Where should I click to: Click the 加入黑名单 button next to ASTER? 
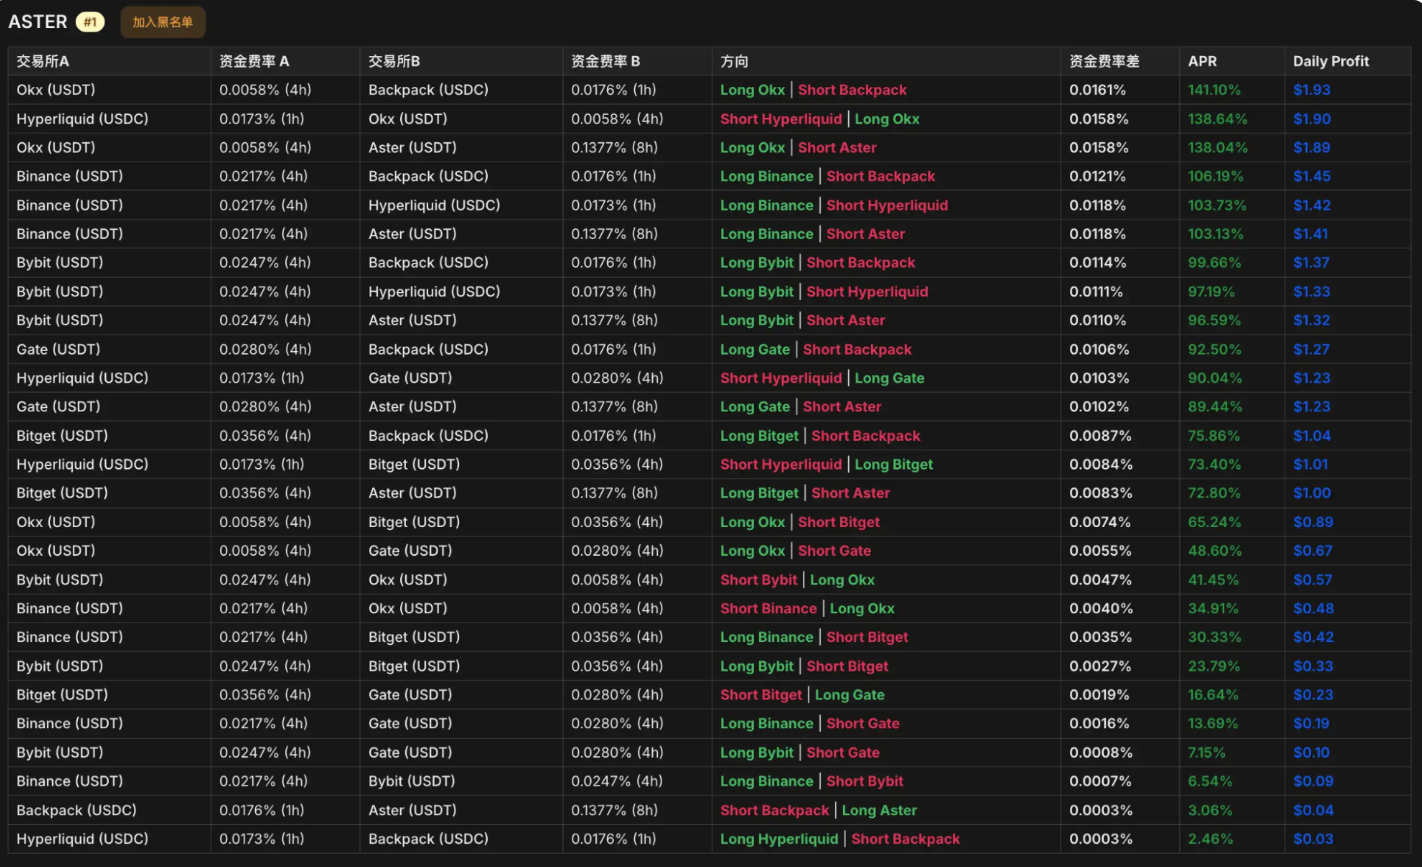(x=163, y=22)
